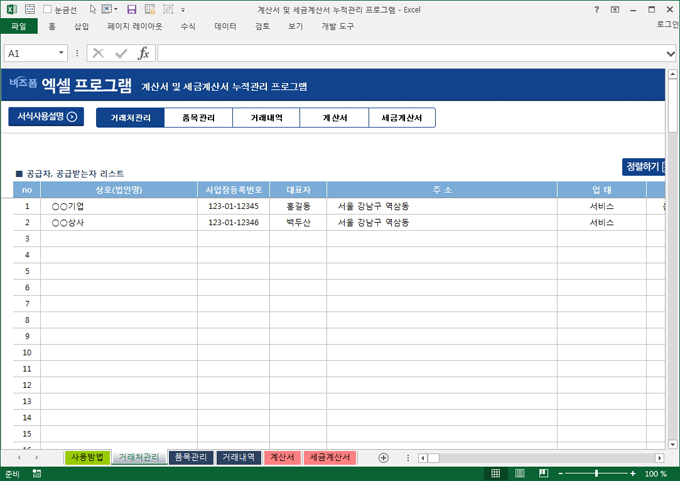
Task: Open the 개발 도구 ribbon tab
Action: tap(337, 26)
